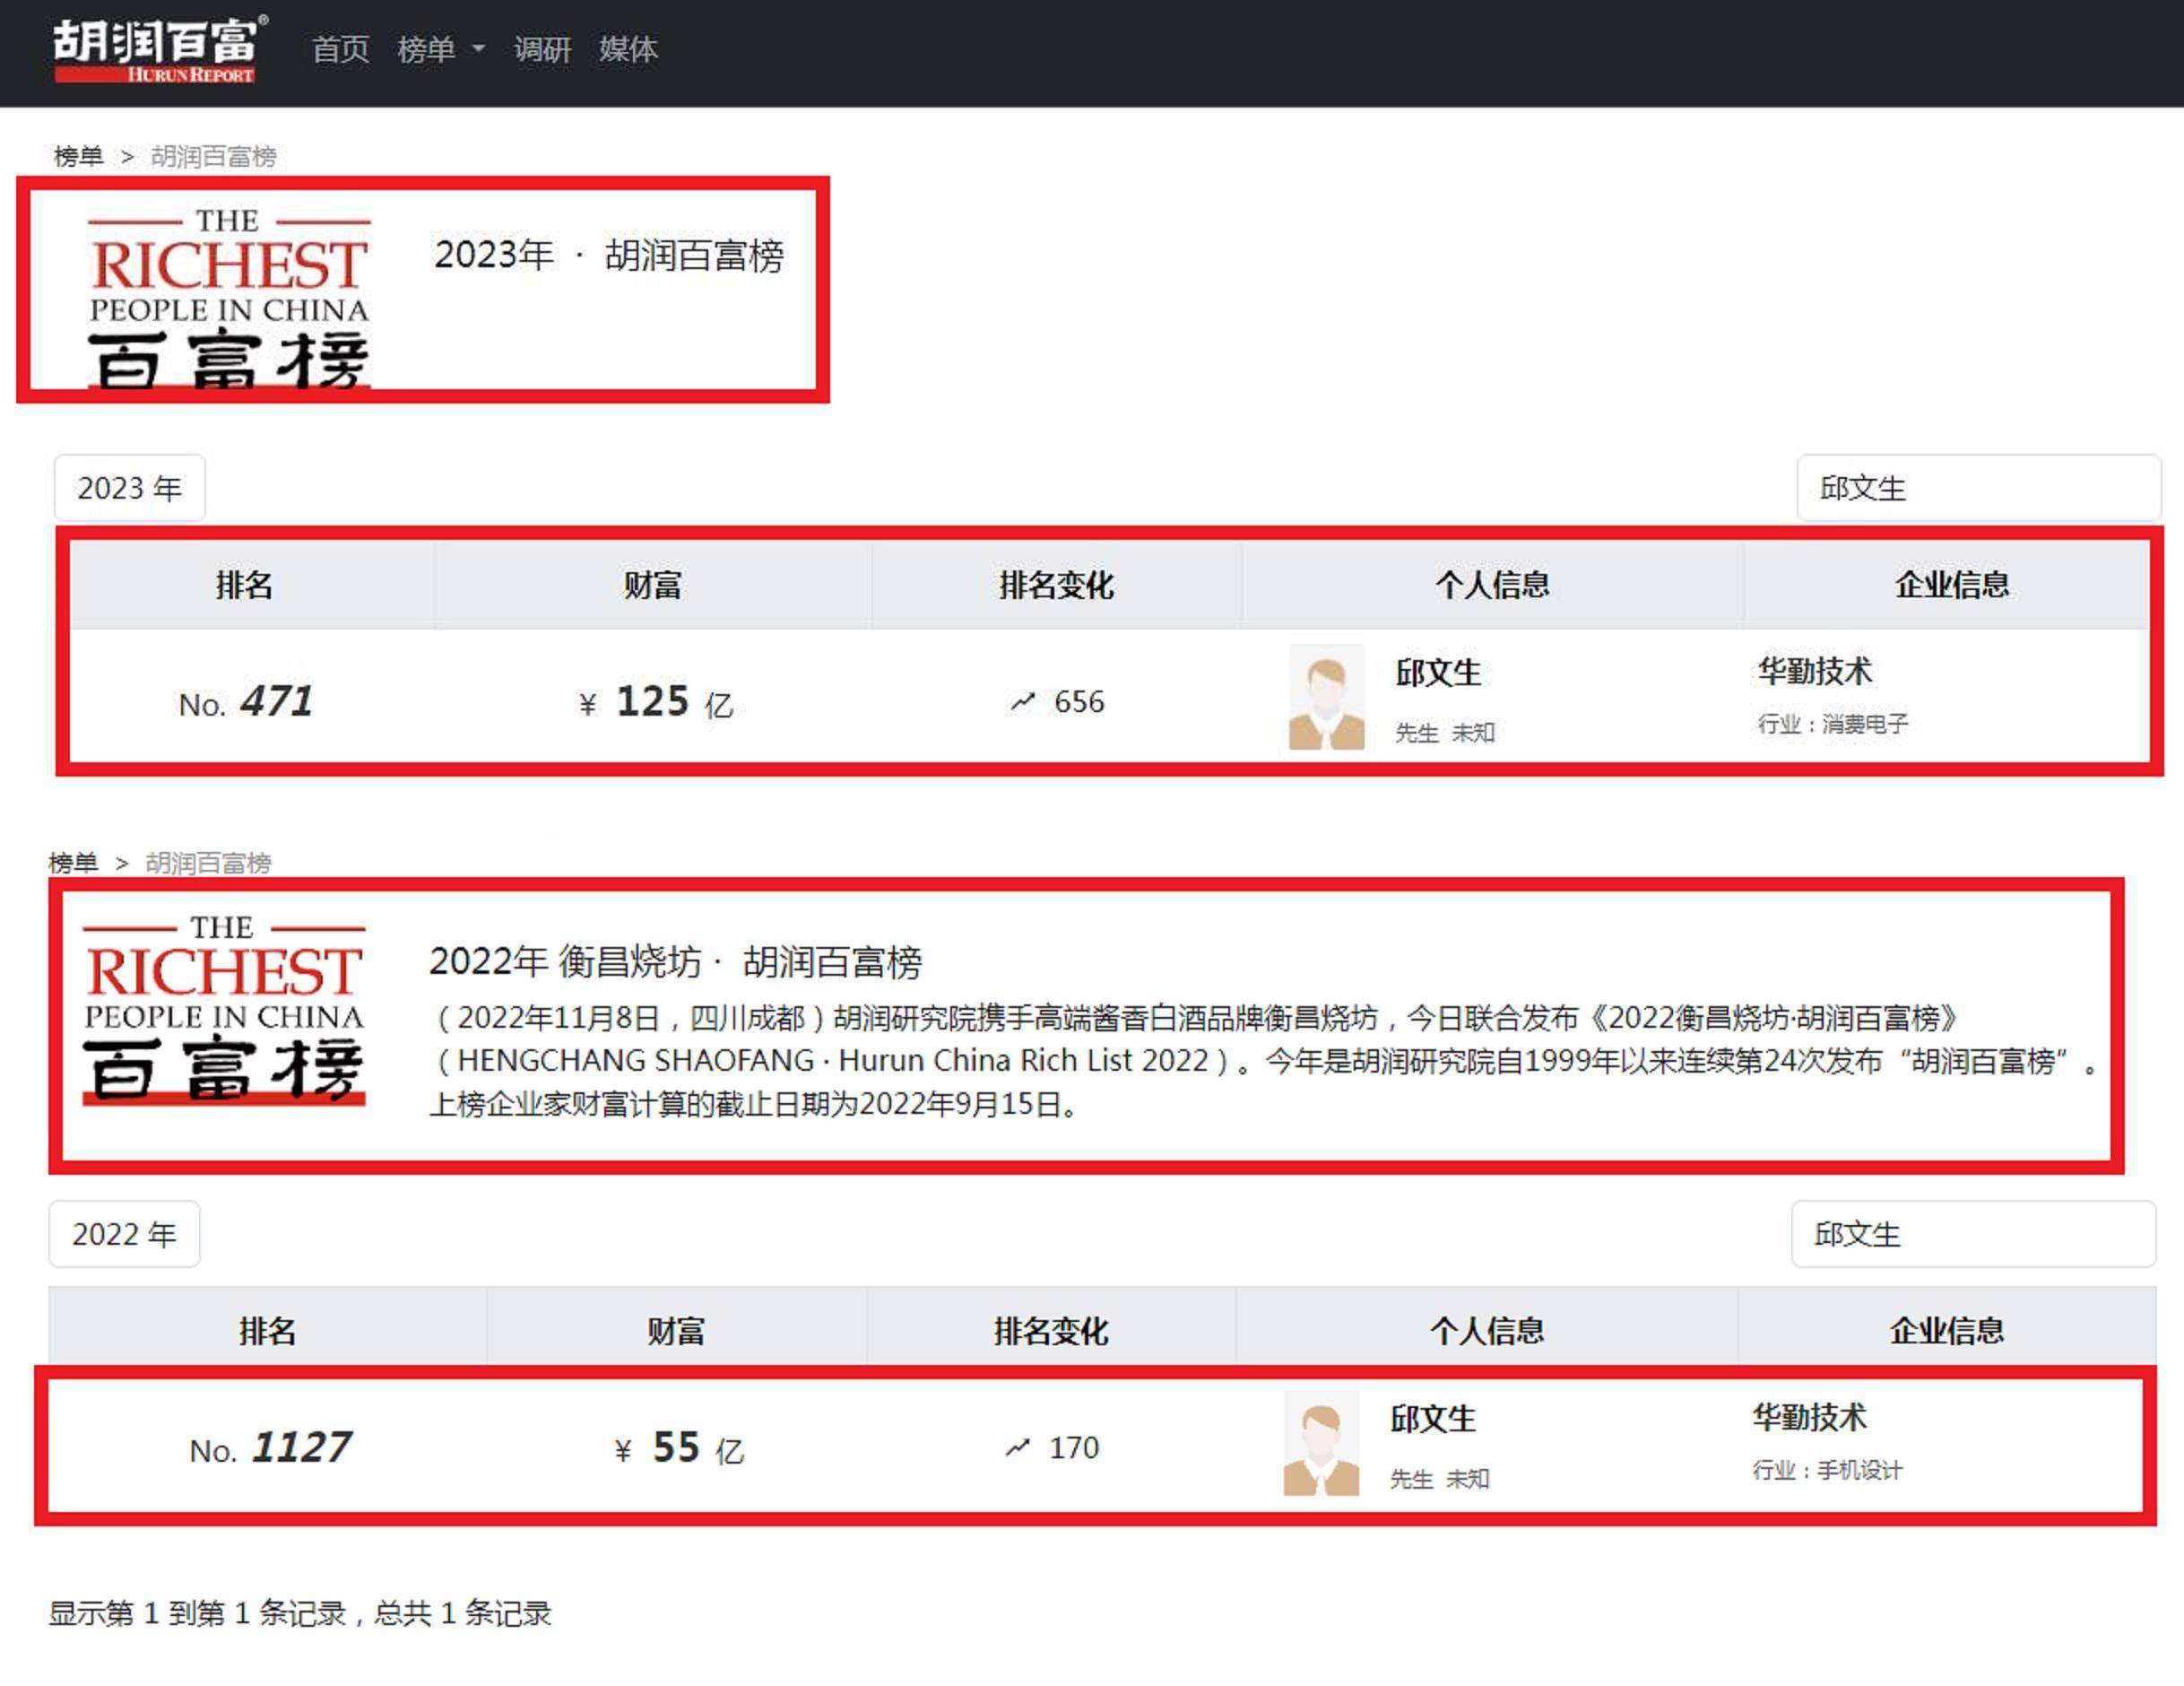
Task: Click the 2022 Richest People in China banner image
Action: point(224,1009)
